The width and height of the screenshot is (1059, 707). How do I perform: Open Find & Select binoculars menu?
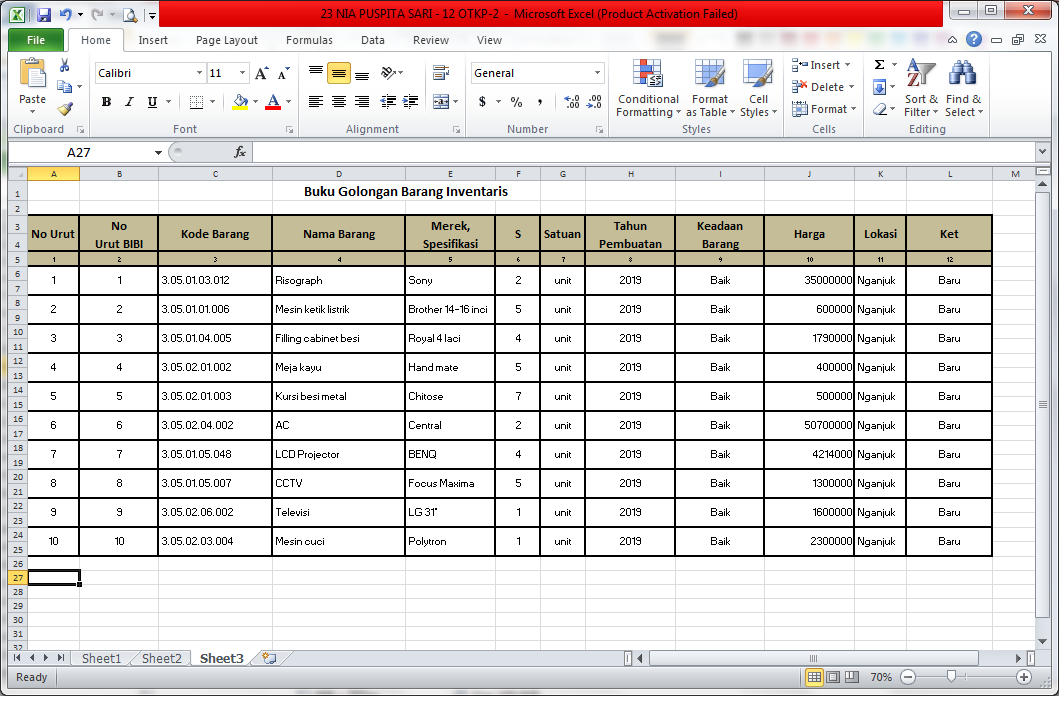click(964, 88)
